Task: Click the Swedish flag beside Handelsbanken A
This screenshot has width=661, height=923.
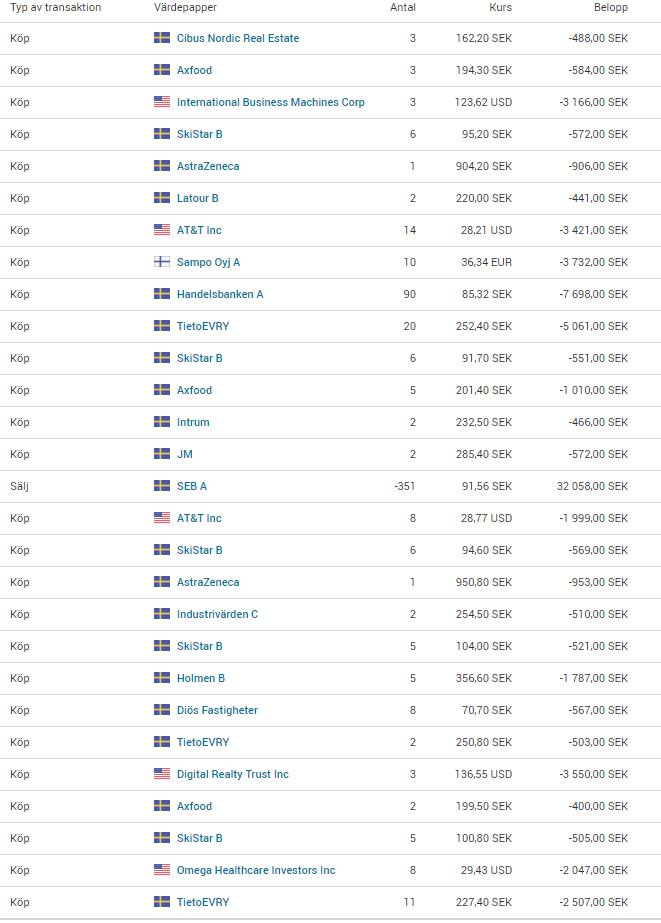Action: click(x=162, y=294)
